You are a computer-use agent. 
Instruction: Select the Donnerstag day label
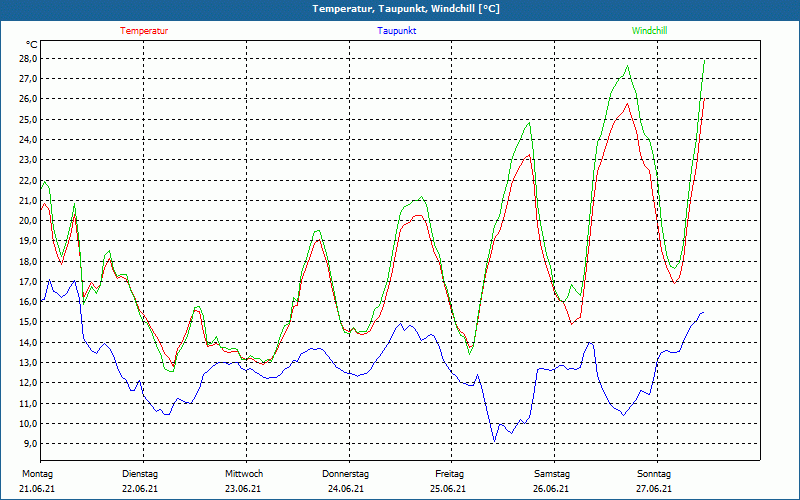coord(345,474)
